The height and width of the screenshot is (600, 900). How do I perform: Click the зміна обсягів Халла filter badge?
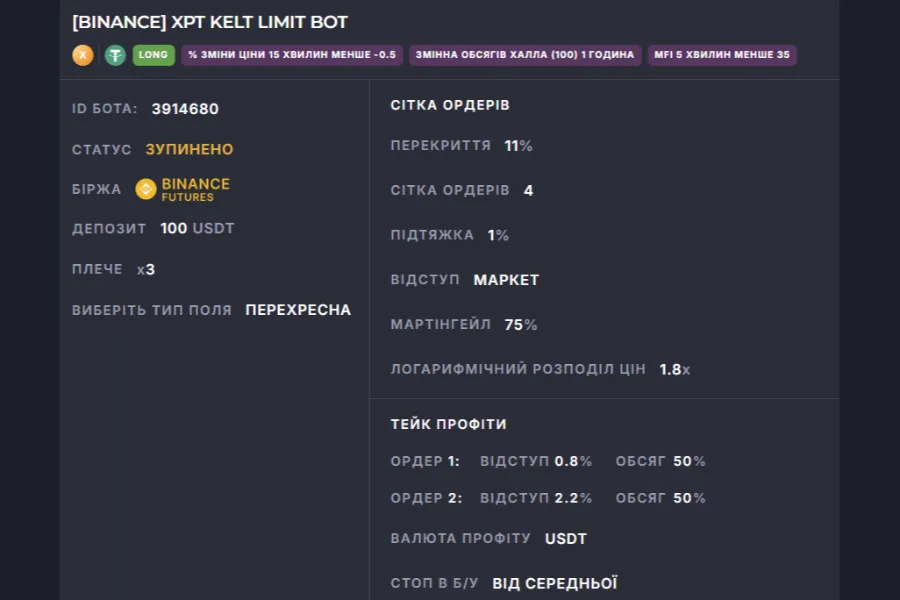coord(523,55)
